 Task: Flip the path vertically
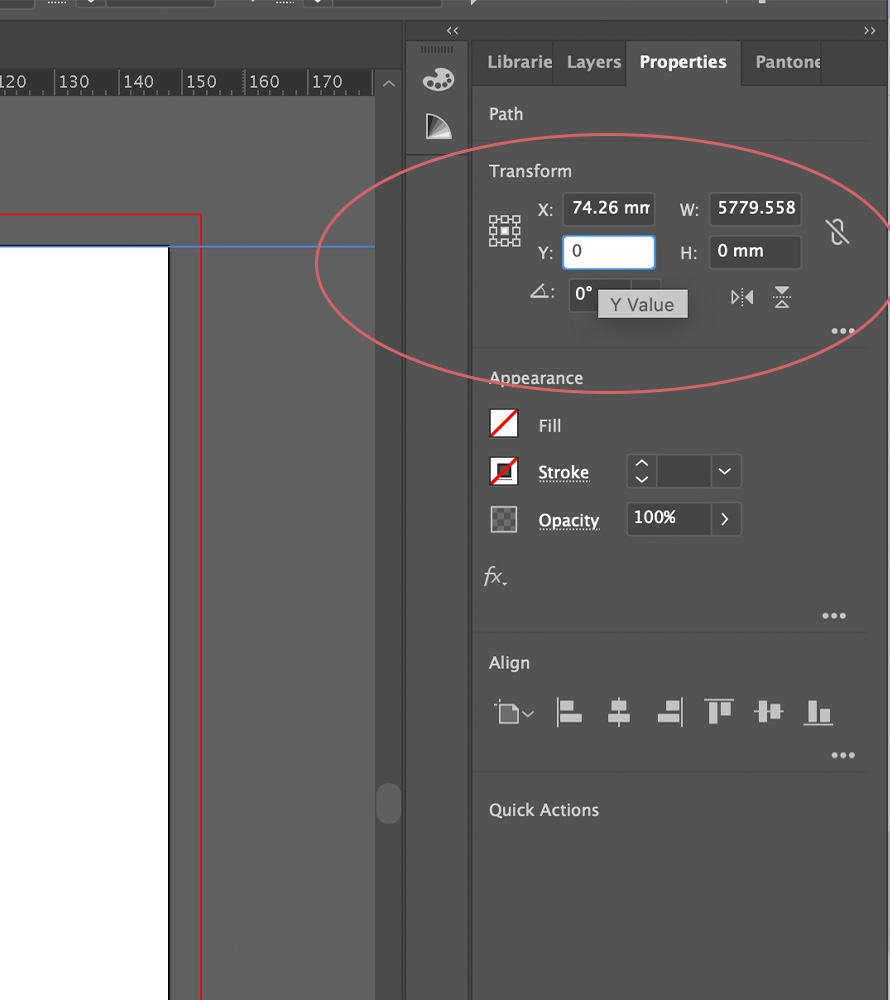tap(782, 297)
